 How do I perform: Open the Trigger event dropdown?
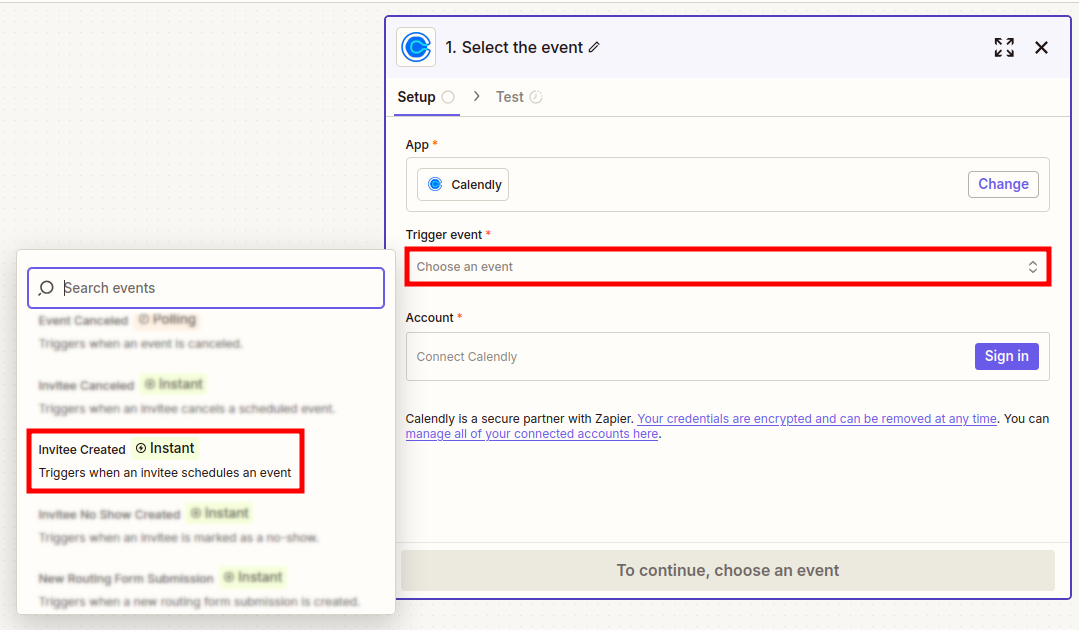tap(727, 267)
